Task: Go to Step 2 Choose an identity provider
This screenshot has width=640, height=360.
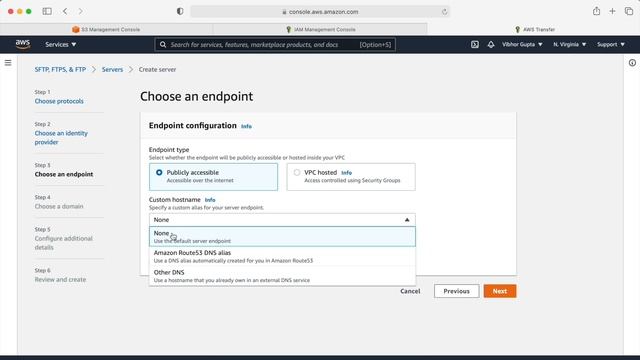Action: (x=61, y=138)
